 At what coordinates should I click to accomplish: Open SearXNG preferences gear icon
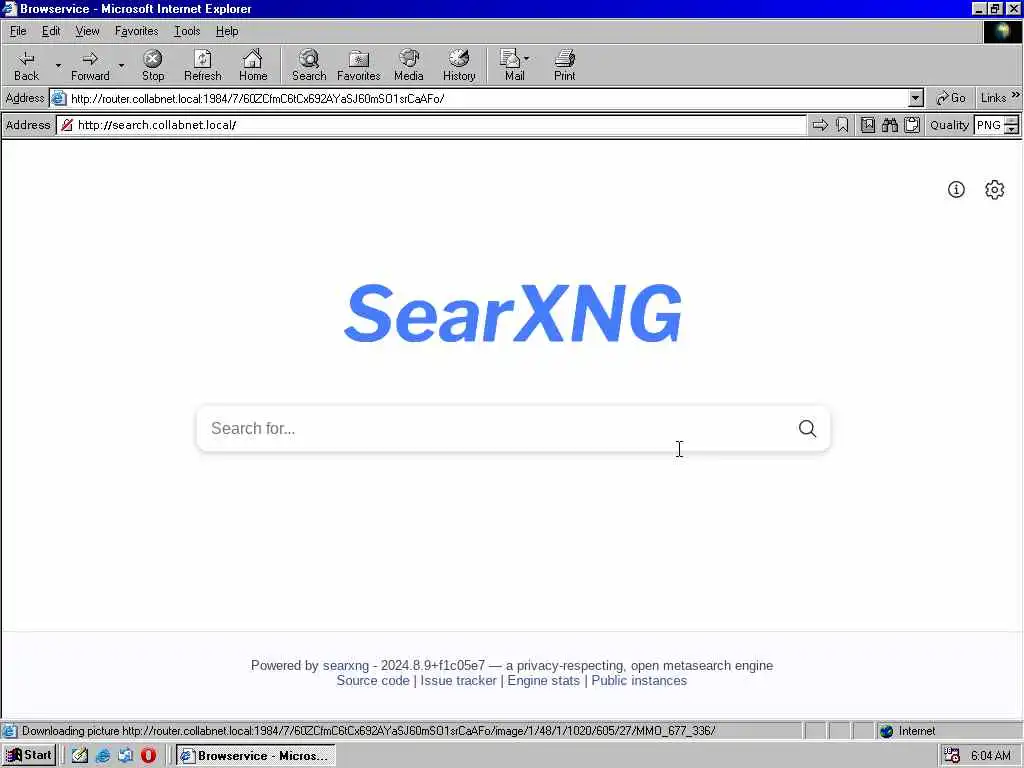tap(995, 189)
